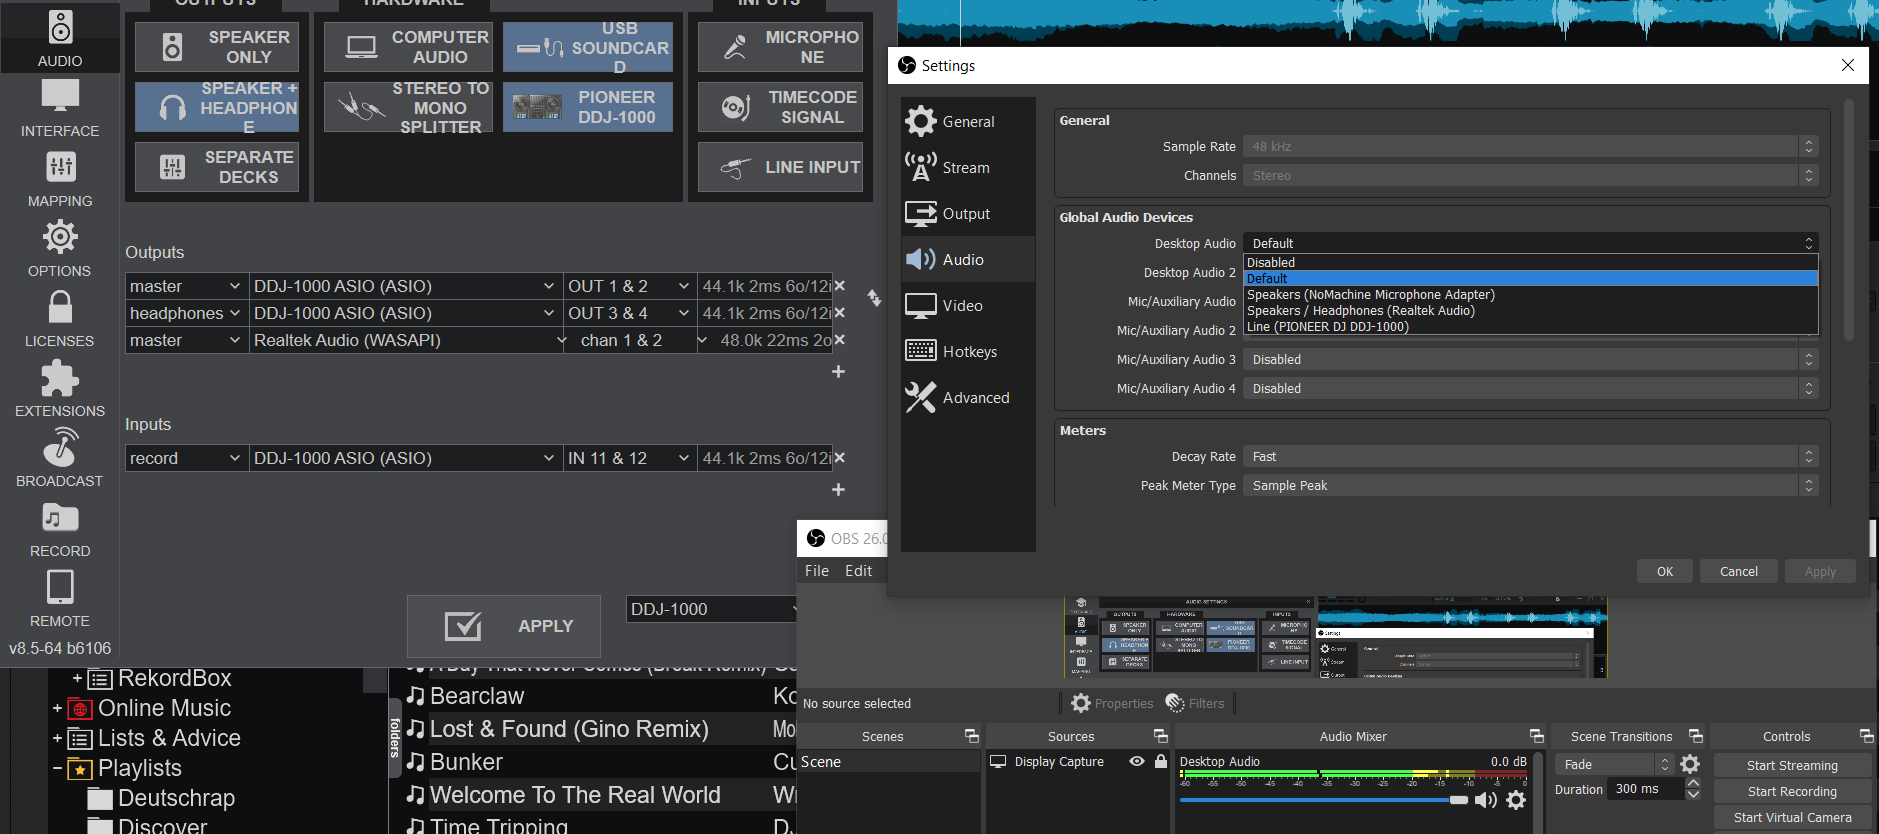Select LINE INPUT option
The height and width of the screenshot is (834, 1879).
point(780,167)
